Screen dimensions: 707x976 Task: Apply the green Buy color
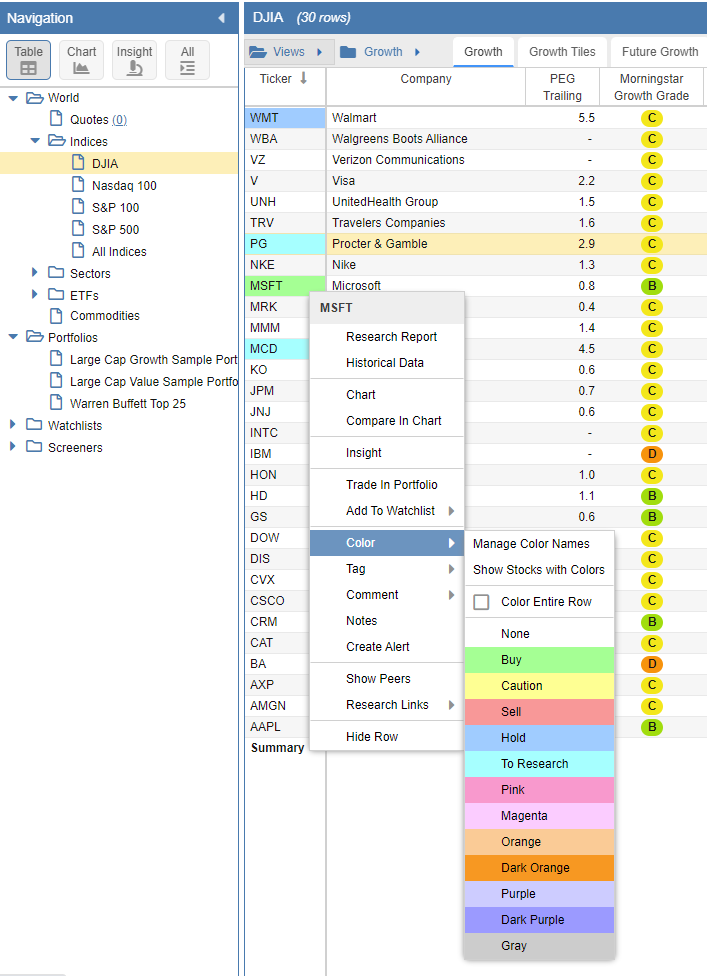coord(539,660)
